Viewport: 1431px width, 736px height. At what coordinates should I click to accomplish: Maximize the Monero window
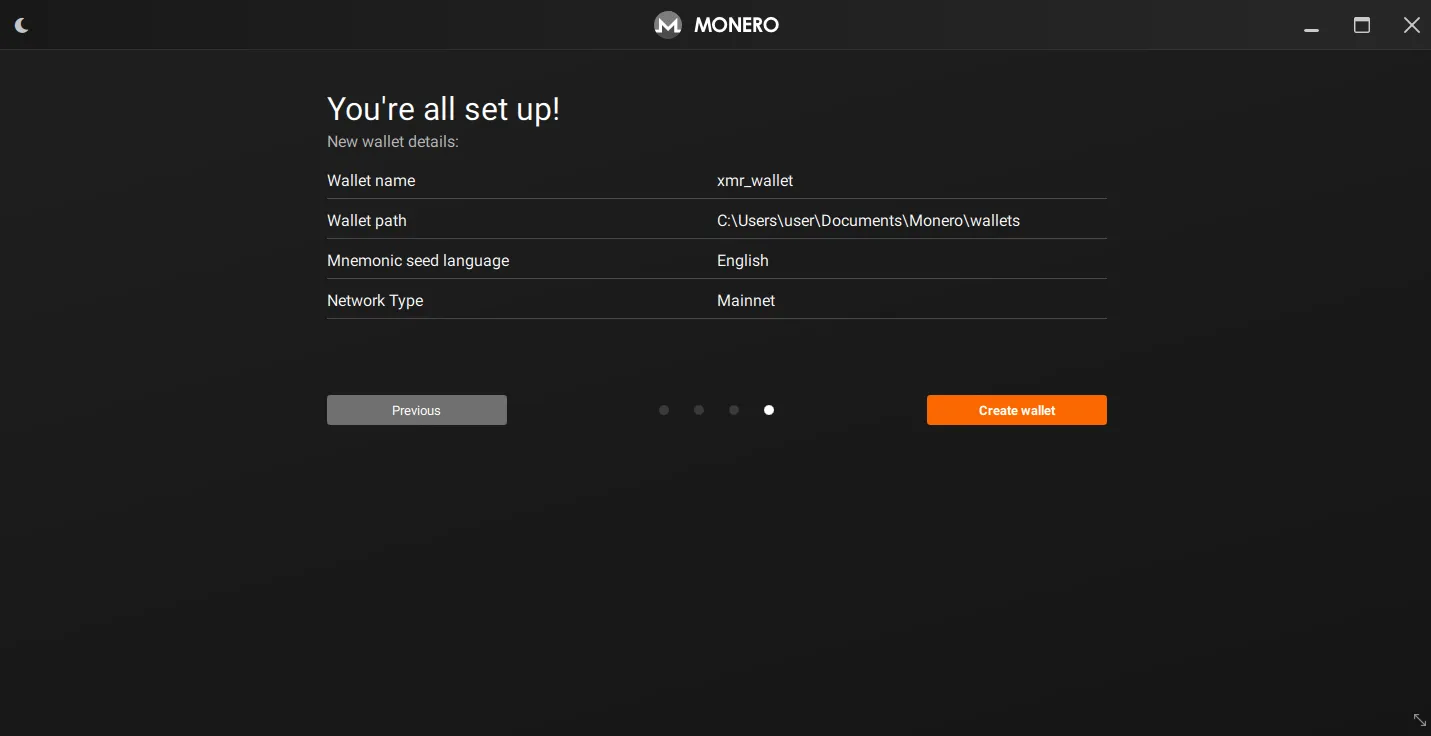(1362, 25)
